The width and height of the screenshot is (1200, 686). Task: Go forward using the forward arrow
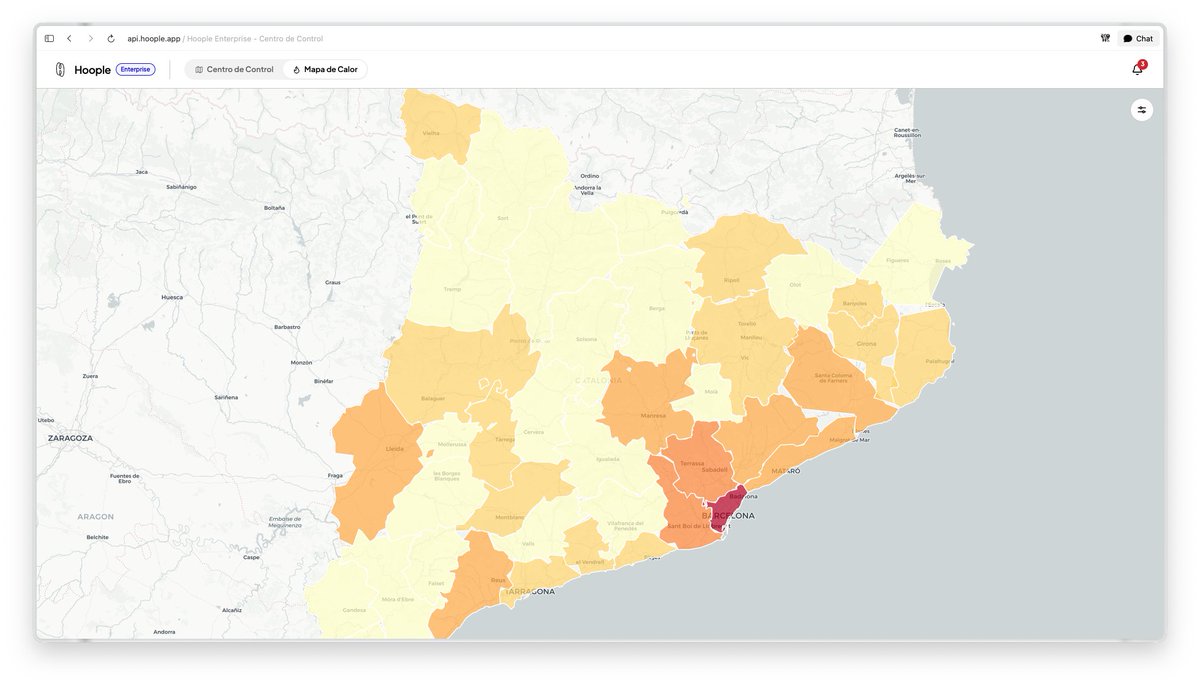[90, 39]
